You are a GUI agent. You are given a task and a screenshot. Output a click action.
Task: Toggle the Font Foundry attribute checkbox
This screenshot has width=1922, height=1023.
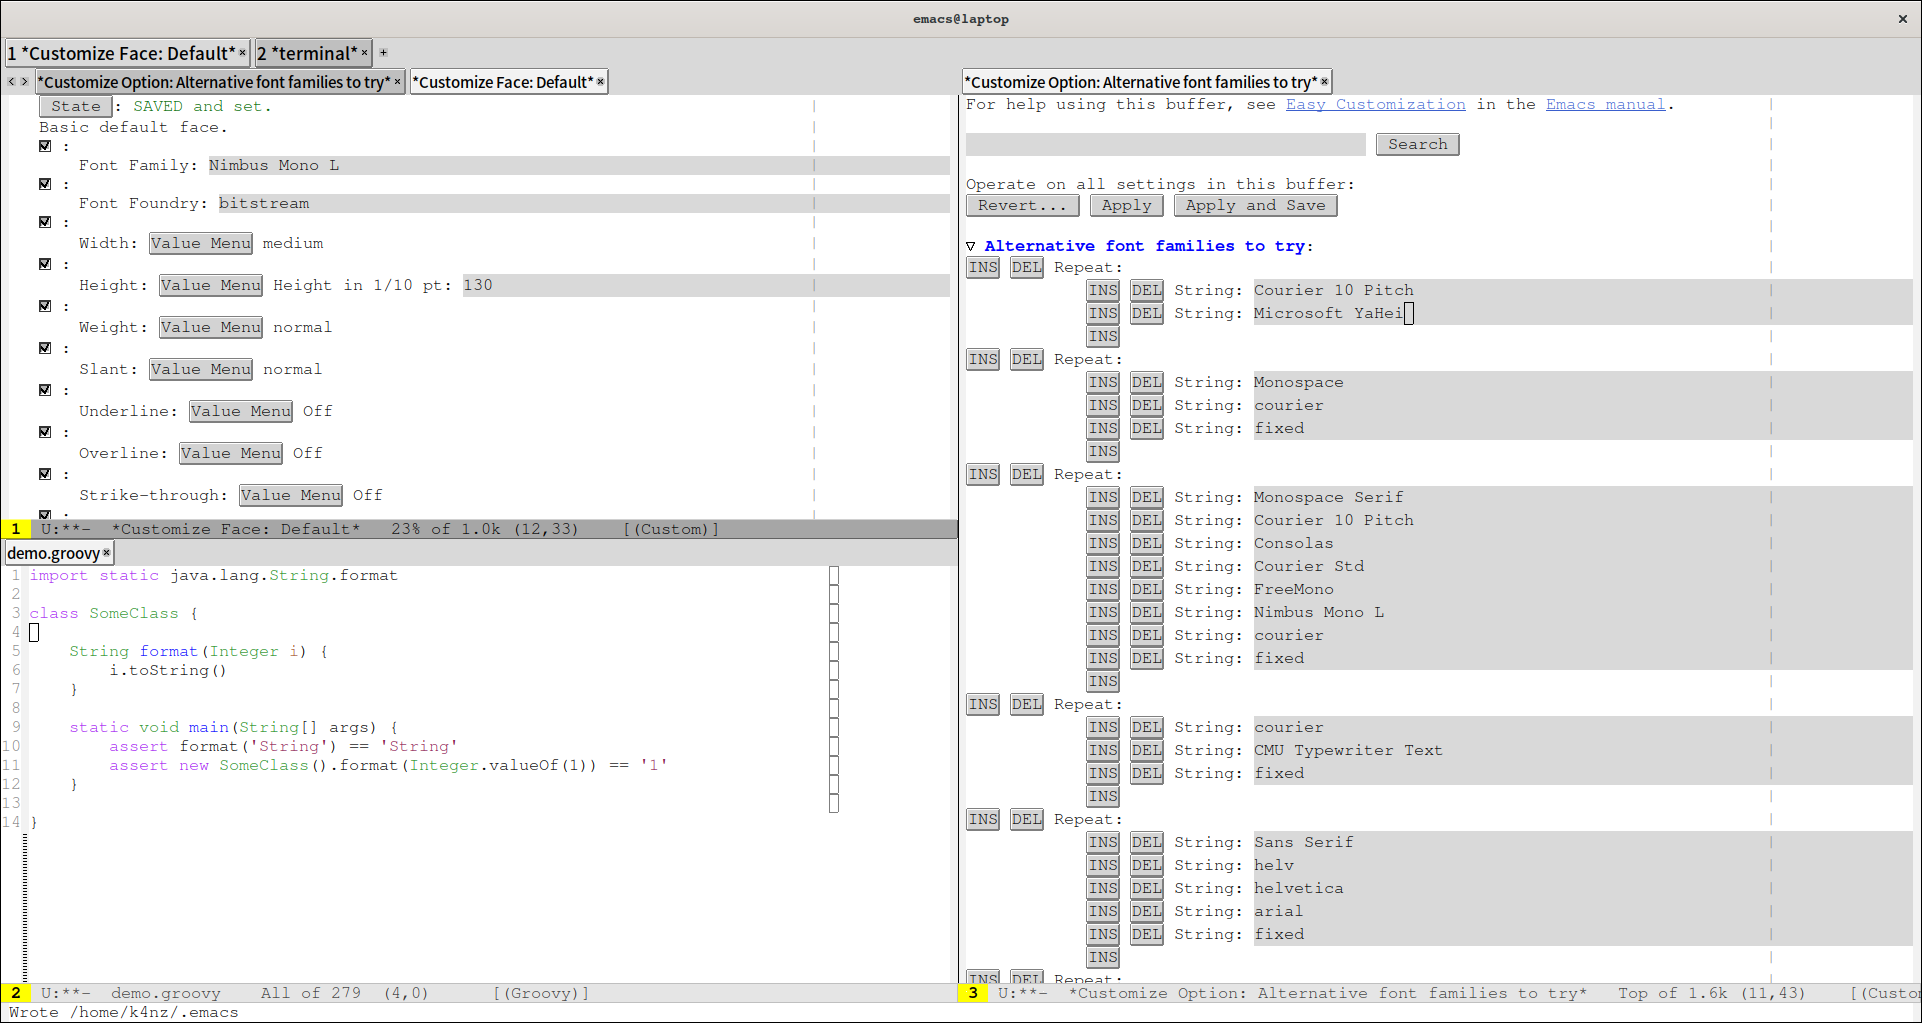click(x=45, y=184)
